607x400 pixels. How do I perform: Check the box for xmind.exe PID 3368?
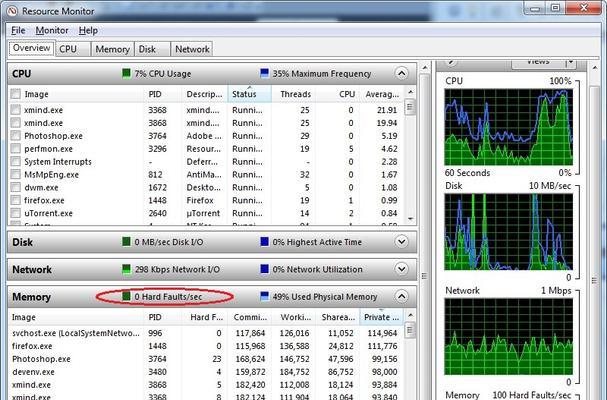pos(15,110)
